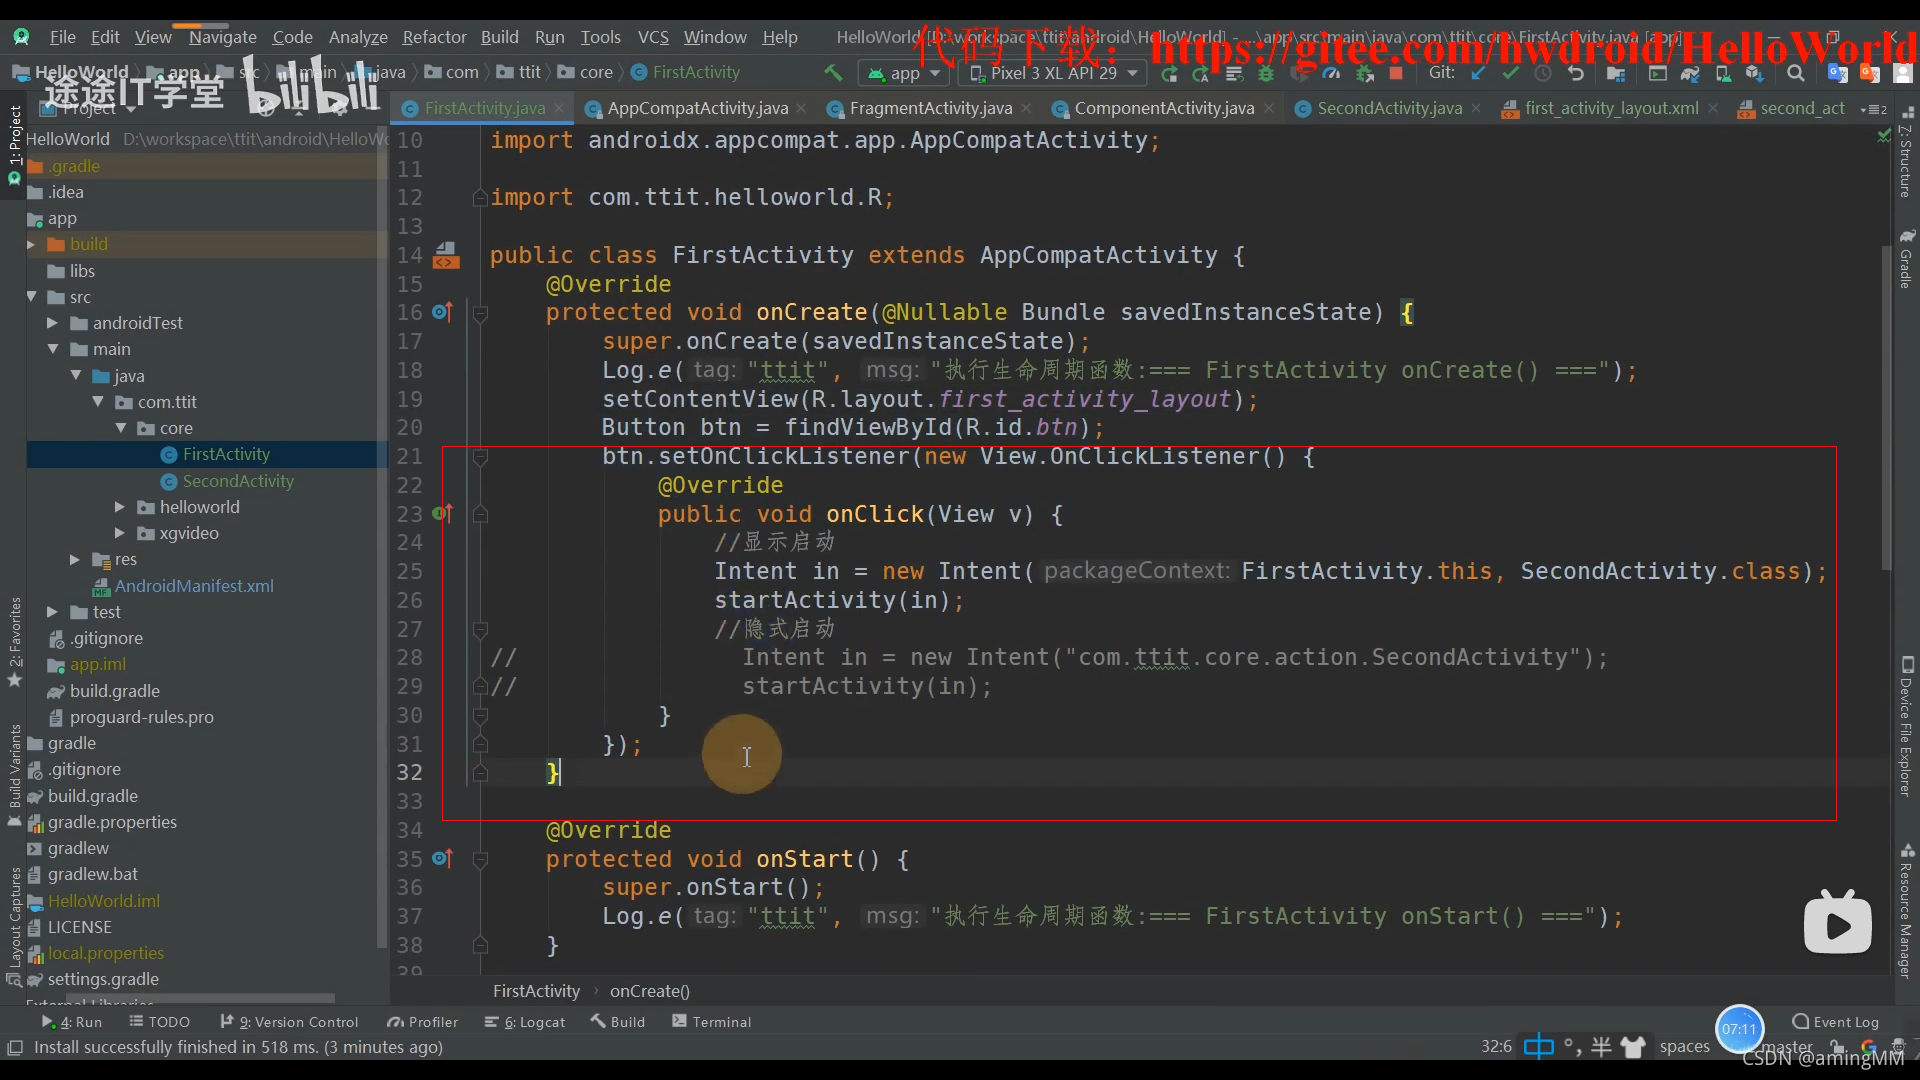The height and width of the screenshot is (1080, 1920).
Task: Open the 4: Run tool window button
Action: tap(72, 1022)
